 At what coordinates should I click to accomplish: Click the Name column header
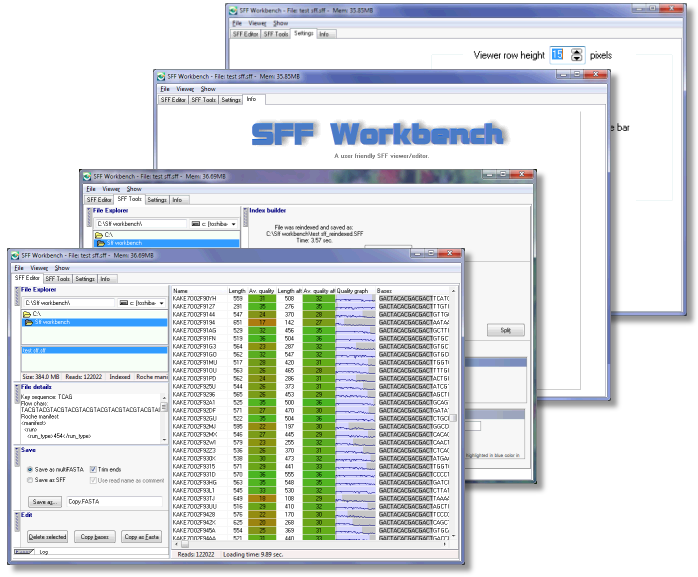(x=199, y=291)
